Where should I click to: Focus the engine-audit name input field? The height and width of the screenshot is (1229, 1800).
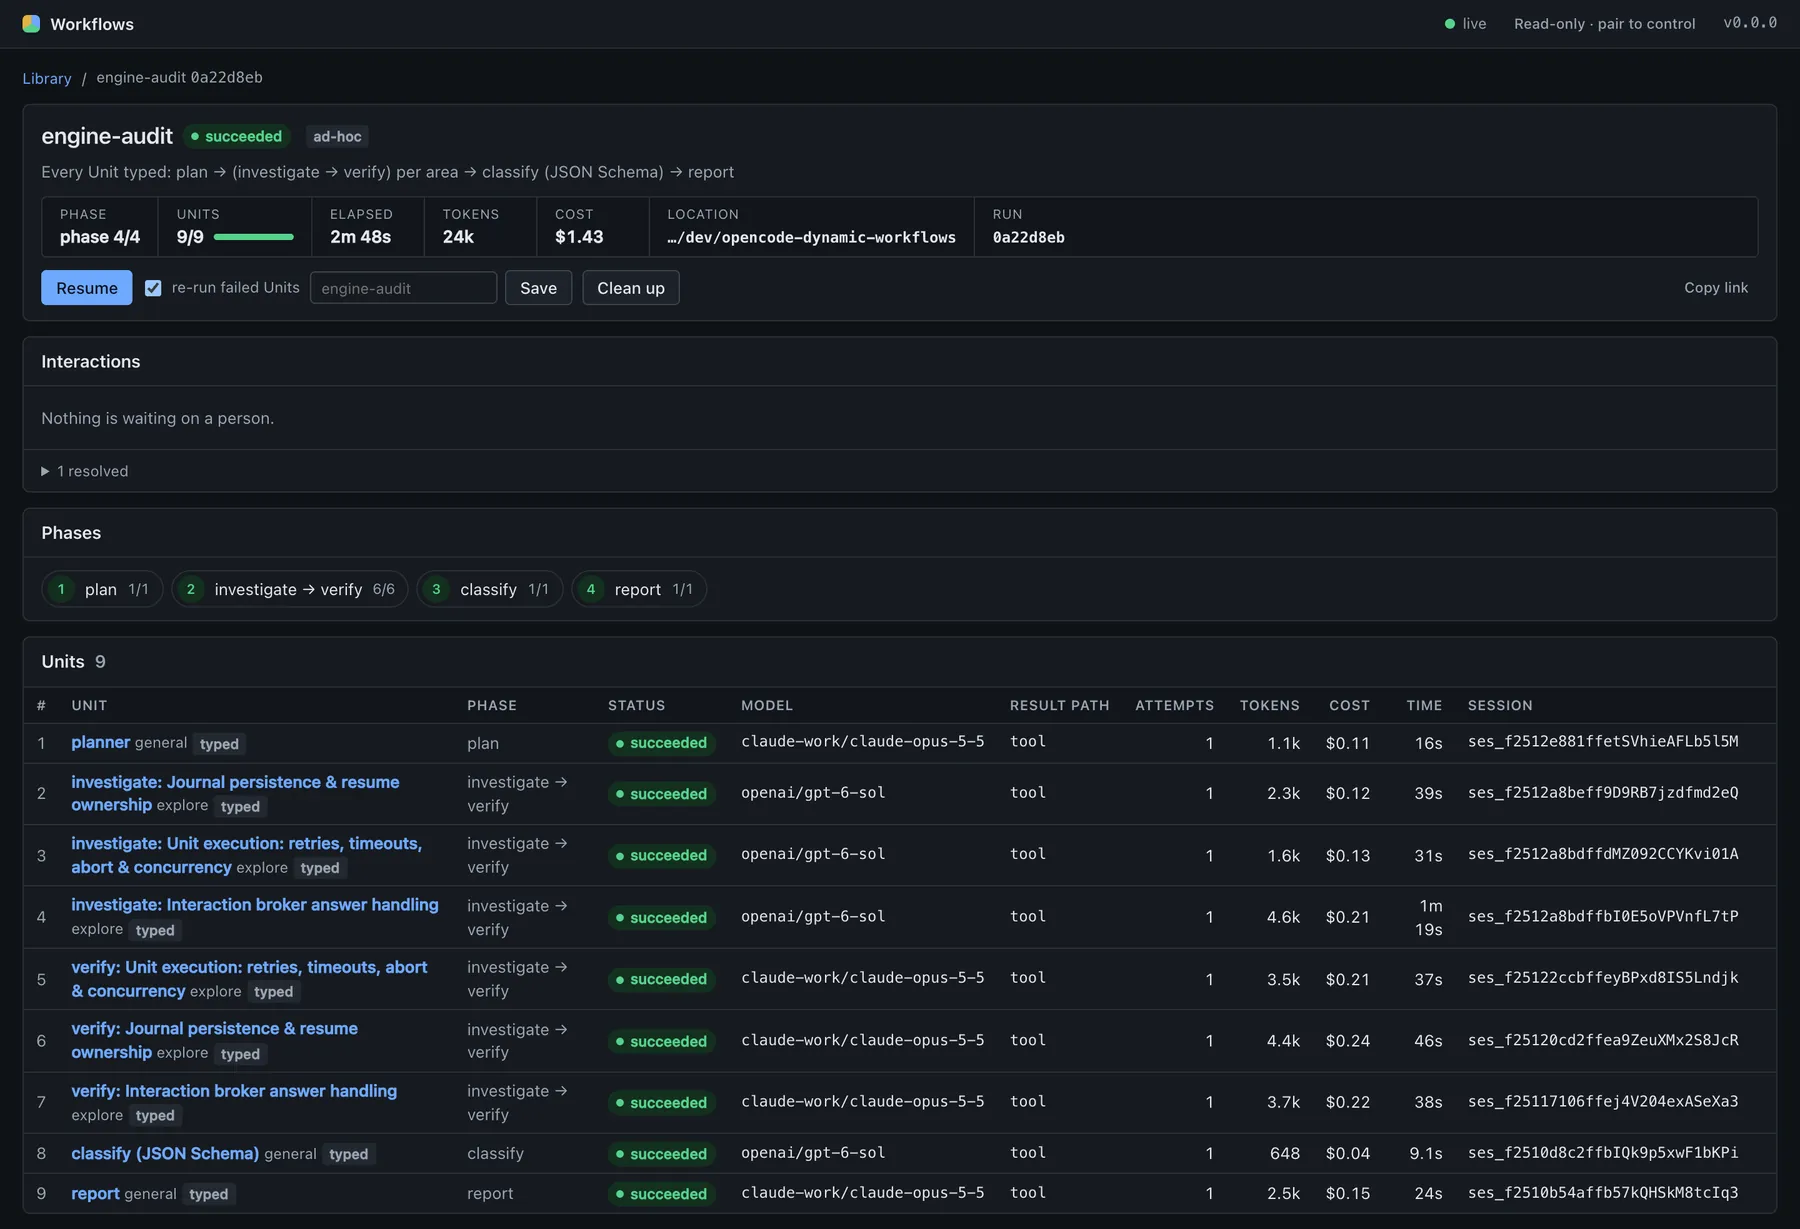[403, 288]
